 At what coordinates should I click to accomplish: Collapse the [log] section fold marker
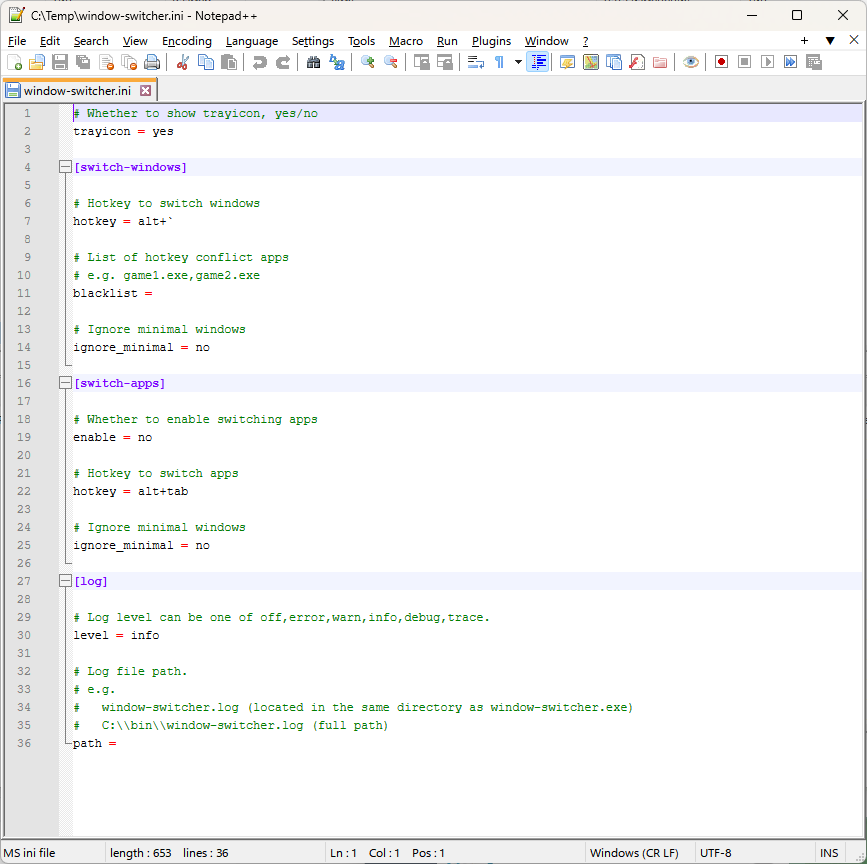[x=65, y=581]
